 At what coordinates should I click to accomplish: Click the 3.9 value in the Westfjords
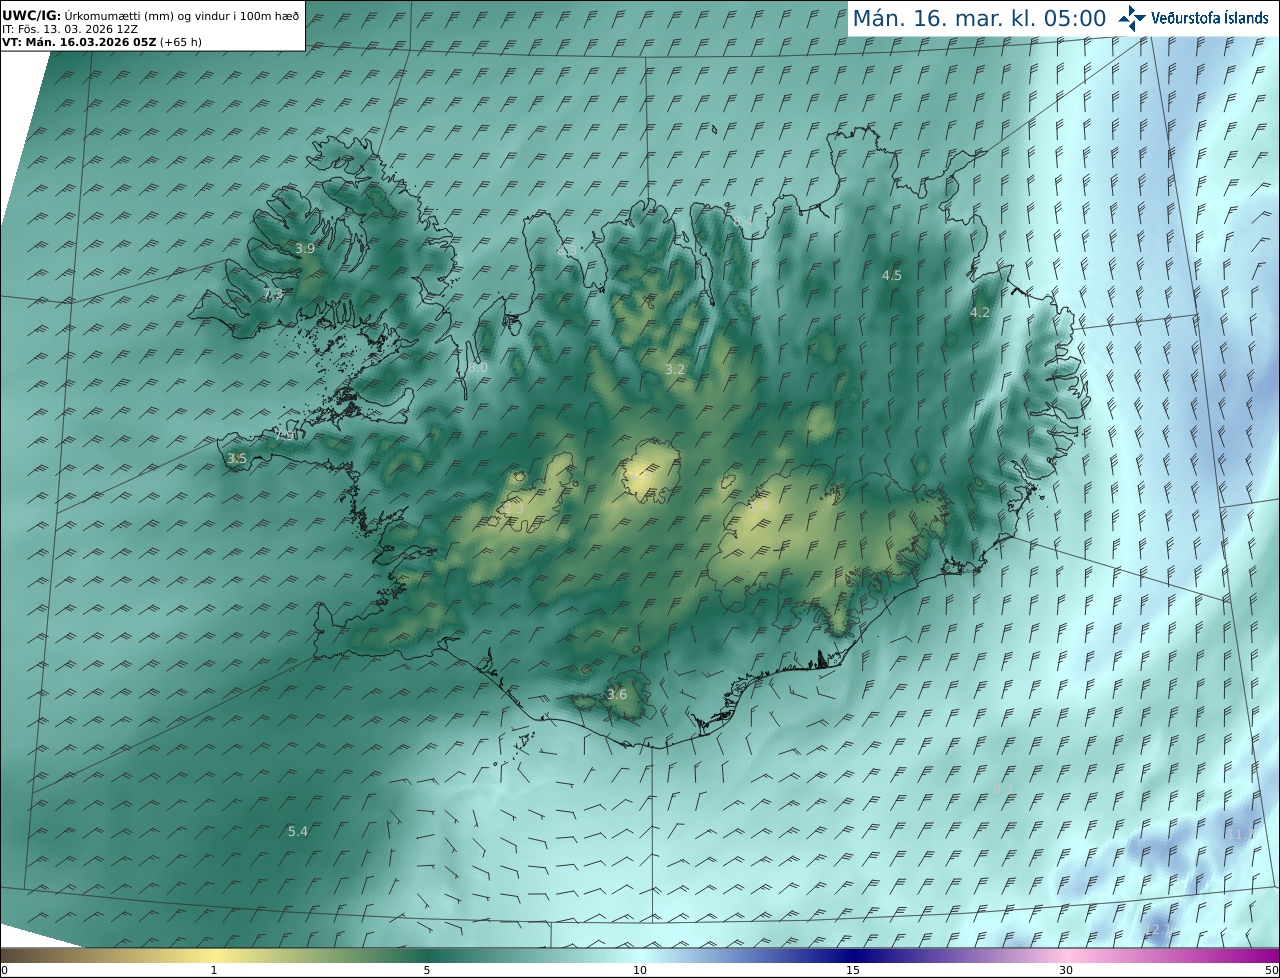point(305,248)
